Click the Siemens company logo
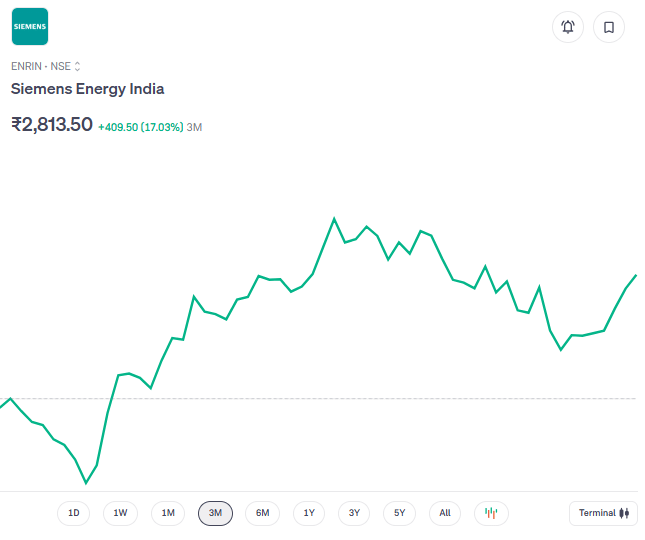The width and height of the screenshot is (645, 540). click(x=30, y=27)
